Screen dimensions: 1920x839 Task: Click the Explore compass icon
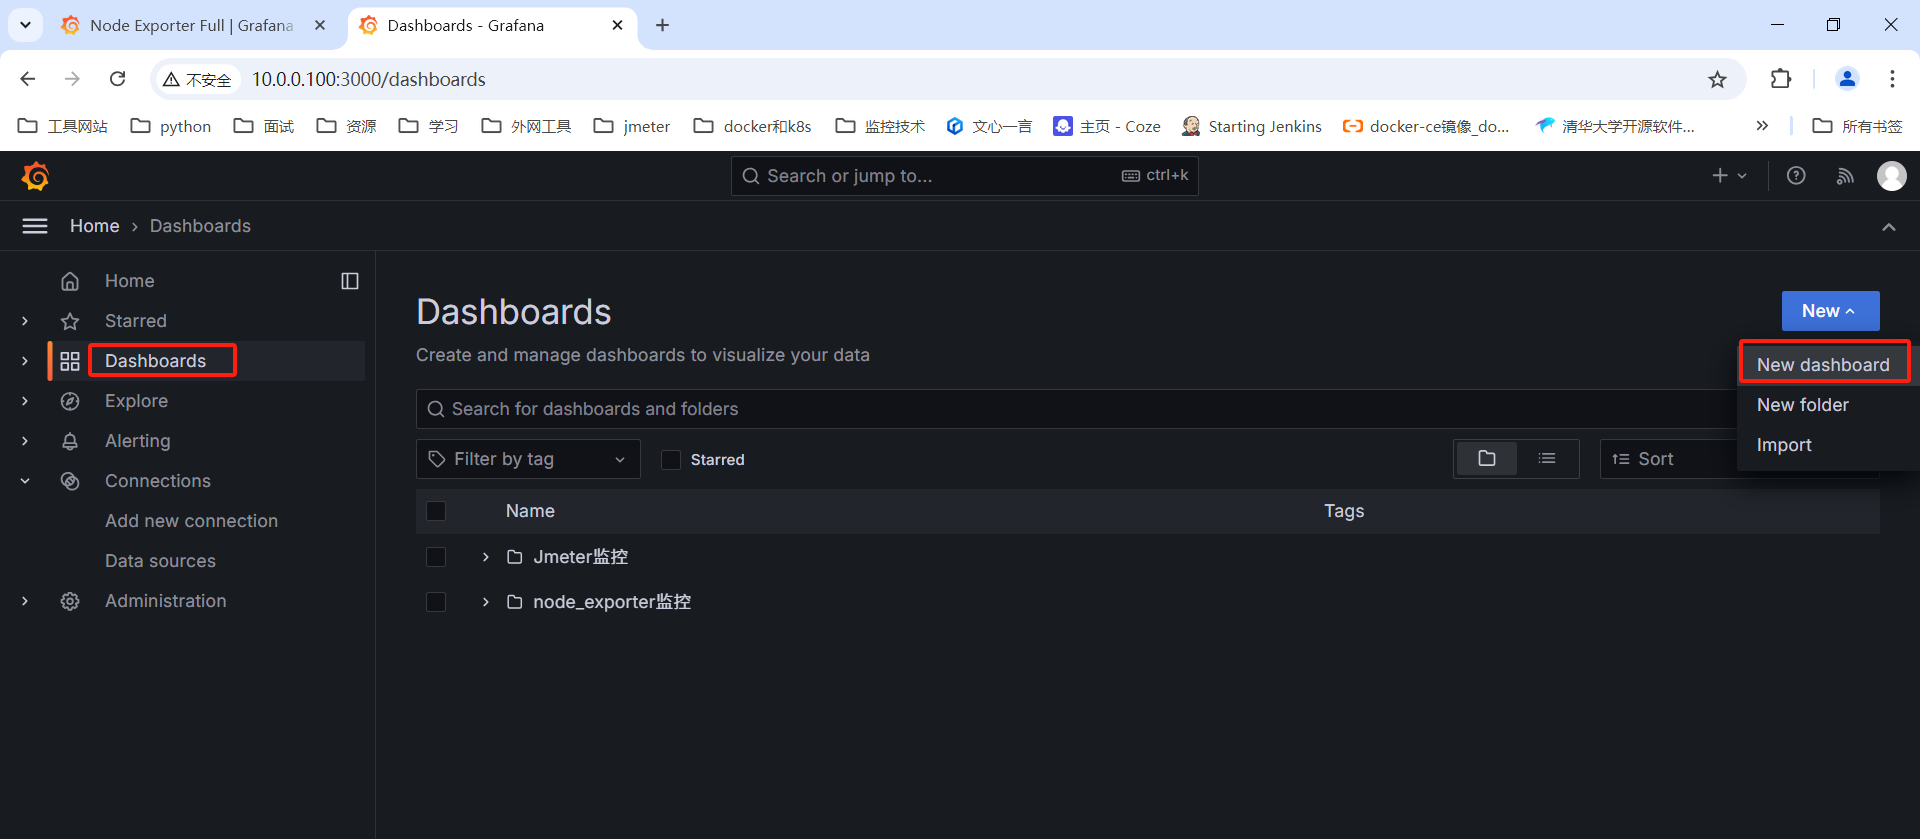coord(70,401)
